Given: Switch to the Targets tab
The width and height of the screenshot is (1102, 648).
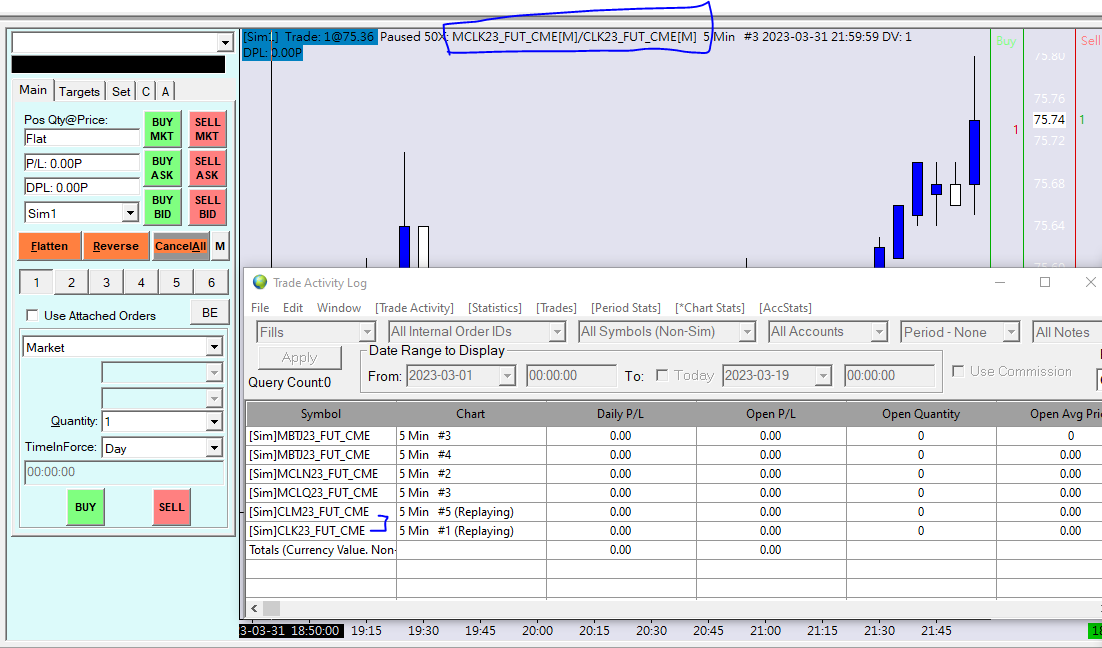Looking at the screenshot, I should click(79, 91).
